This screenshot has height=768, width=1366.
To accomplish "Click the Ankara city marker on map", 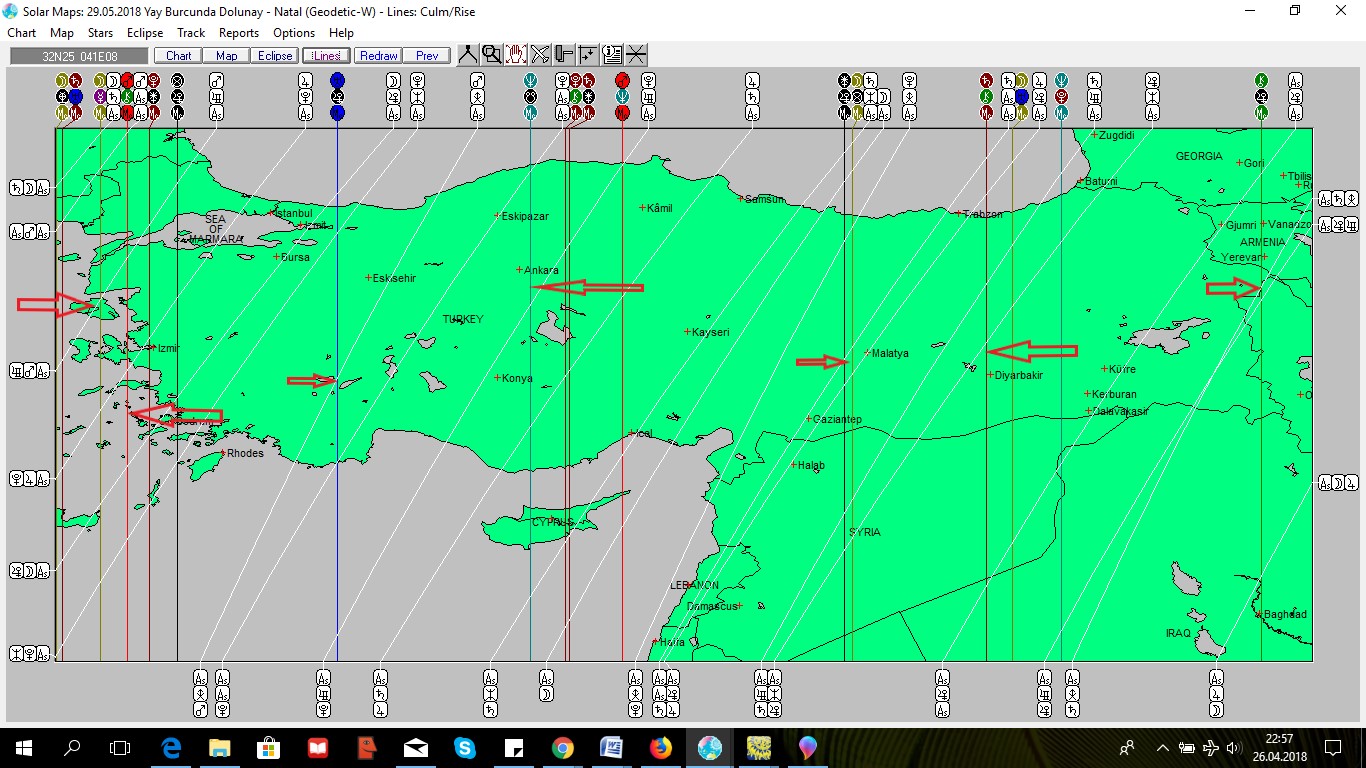I will point(519,270).
